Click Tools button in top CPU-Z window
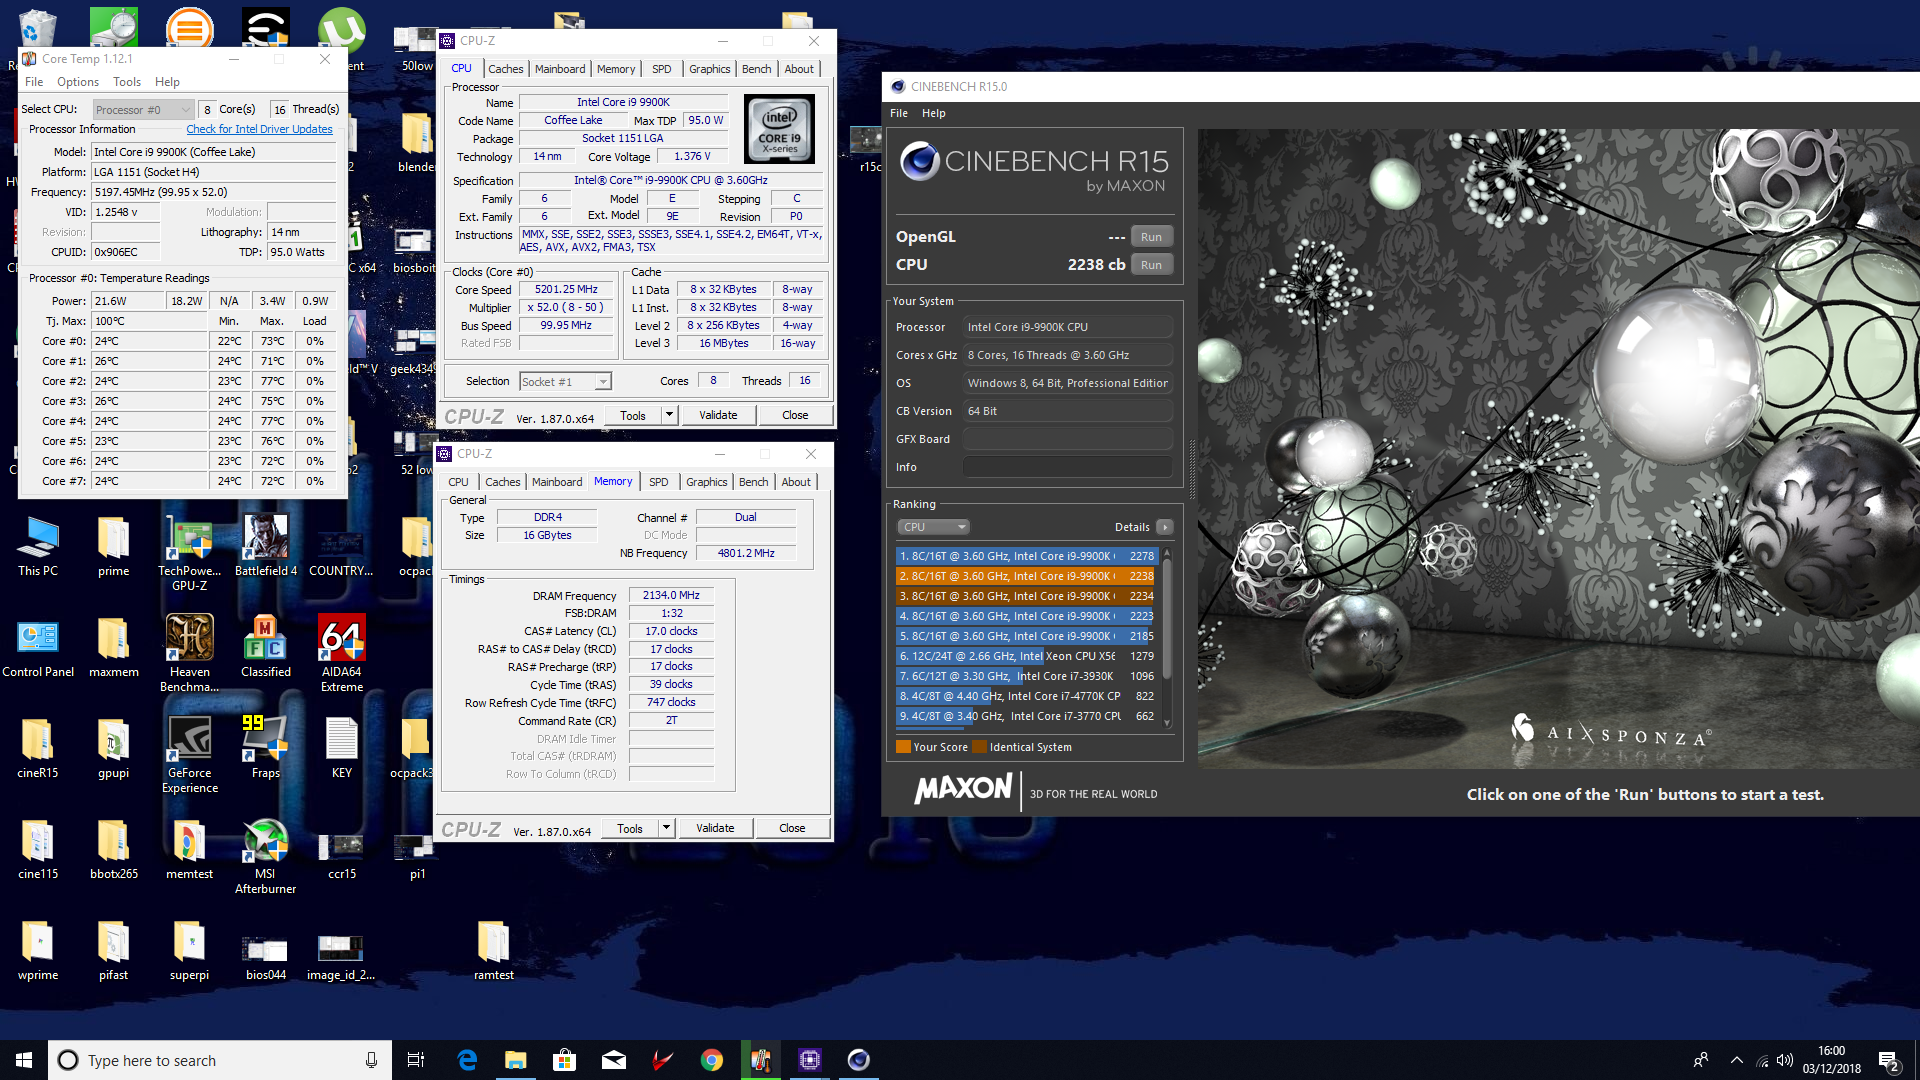This screenshot has height=1080, width=1920. 633,415
